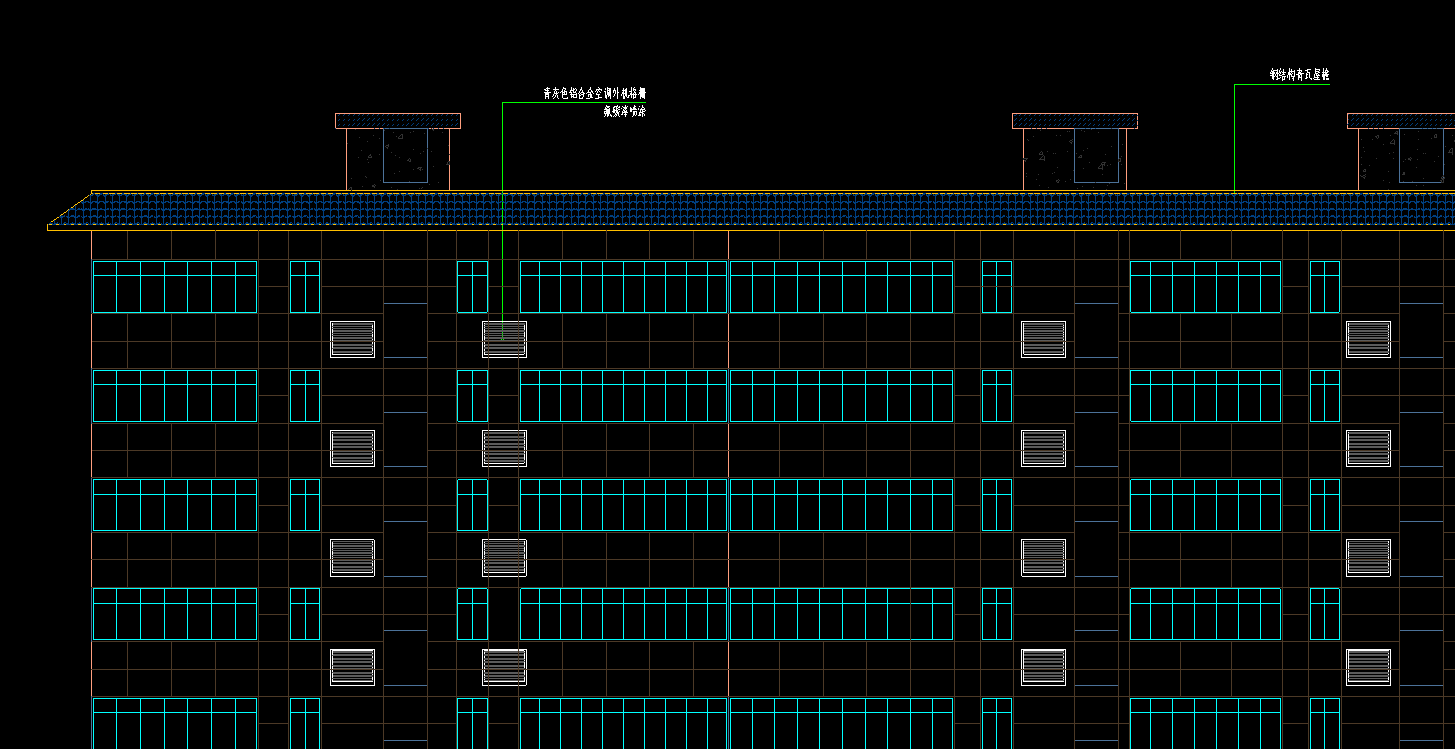The width and height of the screenshot is (1455, 749).
Task: Select the annotation text 钢结构青瓦屋檐
Action: pyautogui.click(x=1299, y=75)
